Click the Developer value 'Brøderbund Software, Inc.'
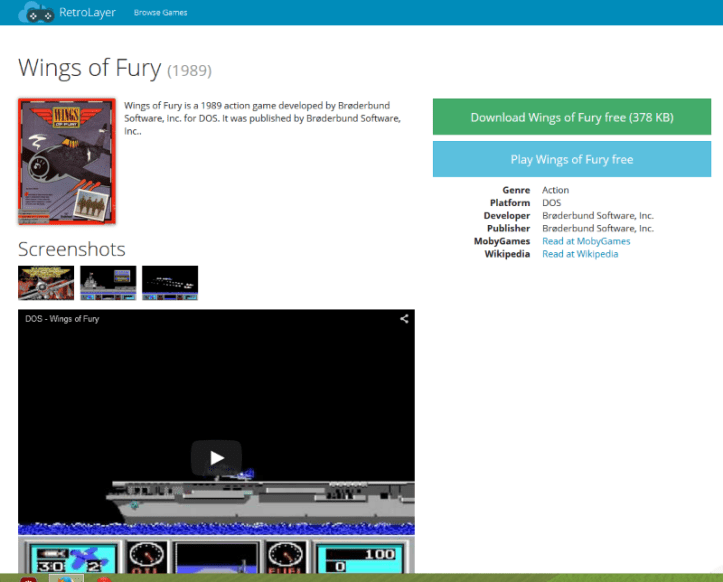This screenshot has height=582, width=723. (x=598, y=216)
